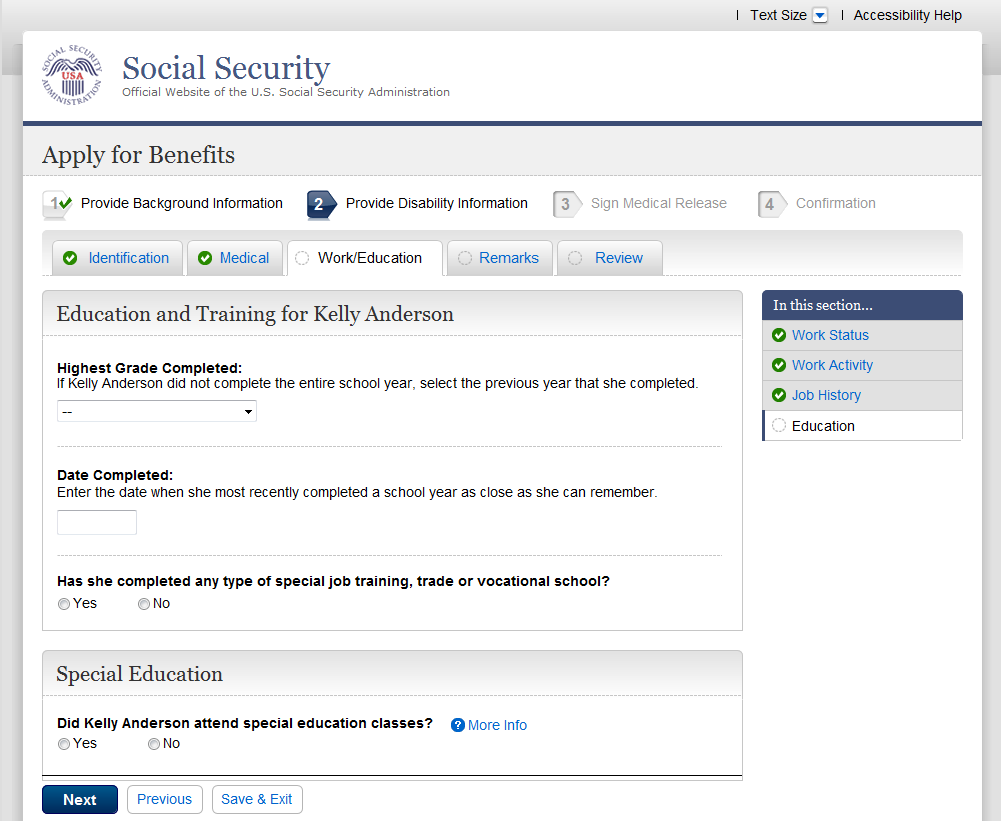Click the Date Completed input field
The width and height of the screenshot is (1001, 821).
tap(97, 522)
